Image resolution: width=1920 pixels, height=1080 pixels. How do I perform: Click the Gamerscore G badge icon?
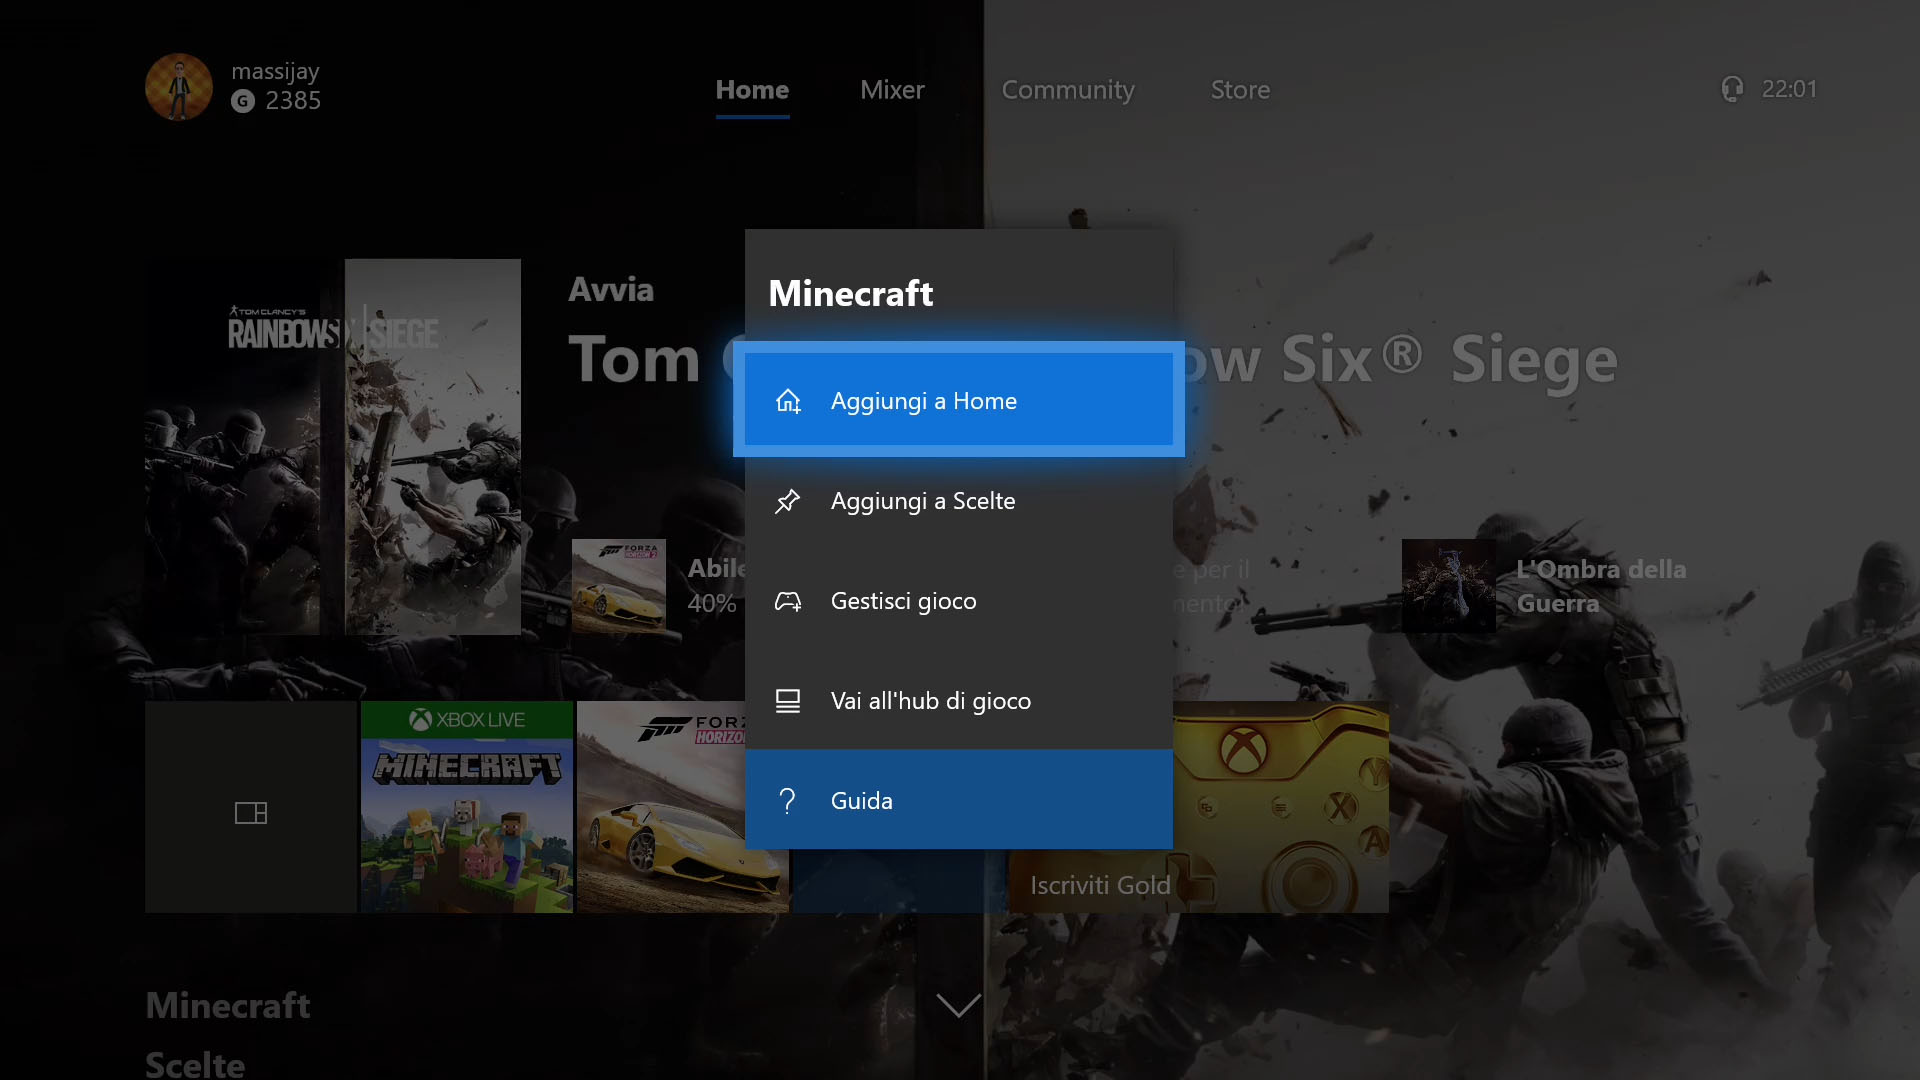click(243, 101)
